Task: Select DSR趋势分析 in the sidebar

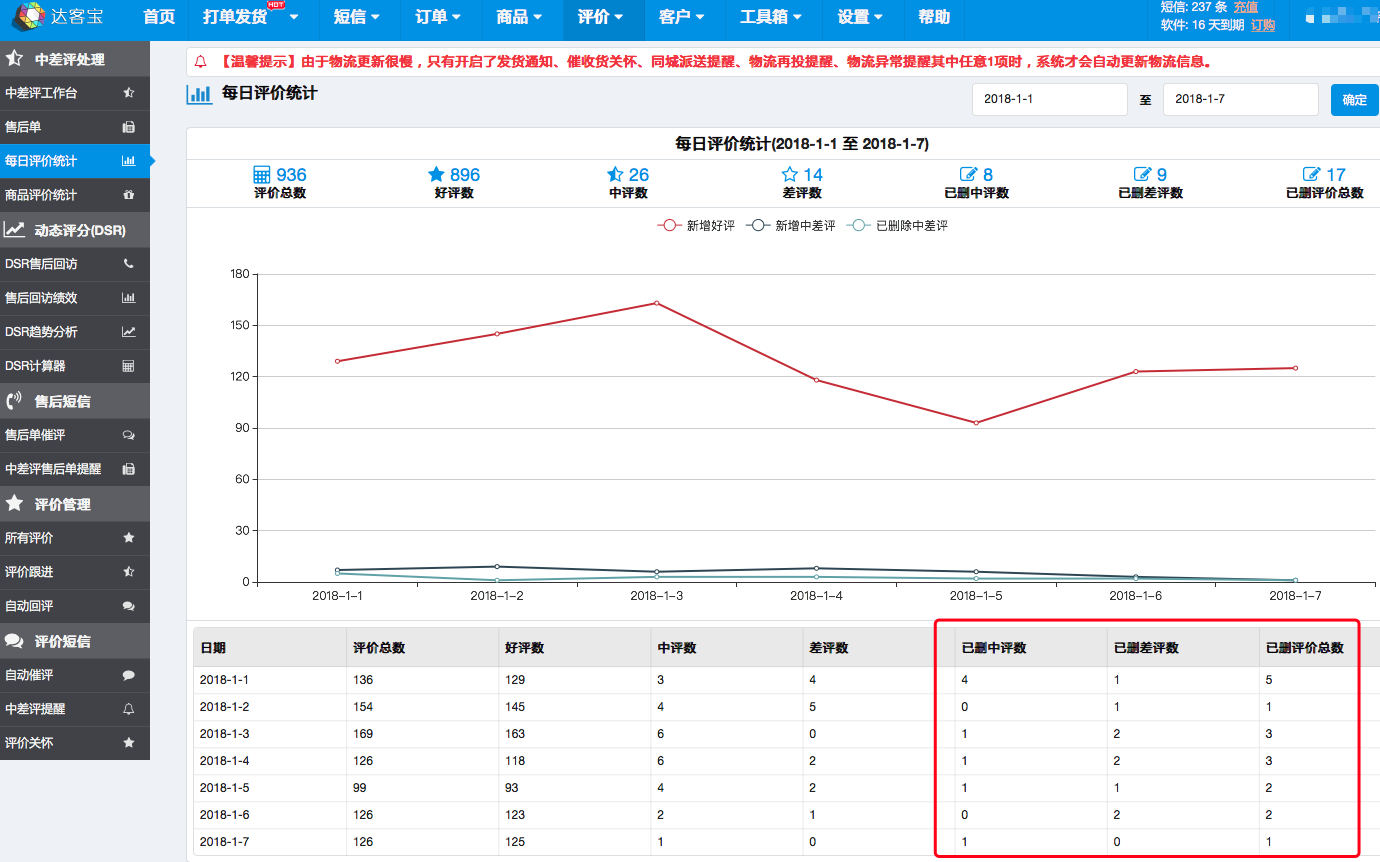Action: 75,332
